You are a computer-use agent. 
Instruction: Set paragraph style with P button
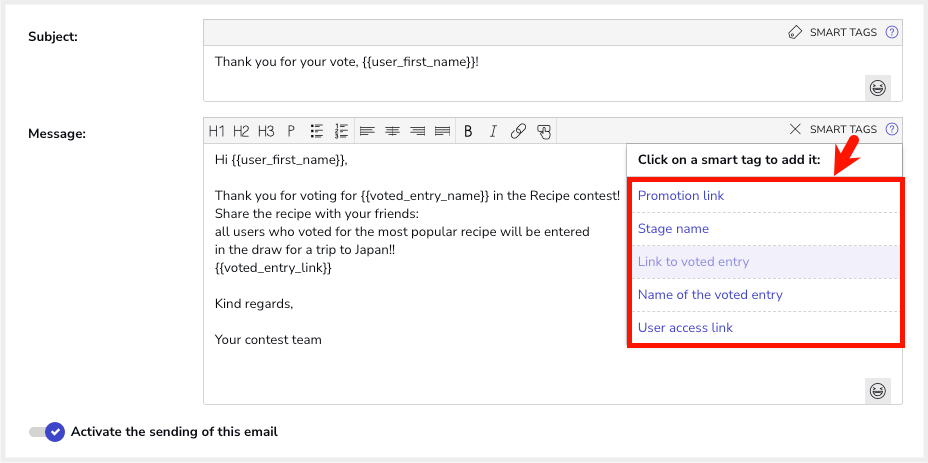click(x=291, y=131)
